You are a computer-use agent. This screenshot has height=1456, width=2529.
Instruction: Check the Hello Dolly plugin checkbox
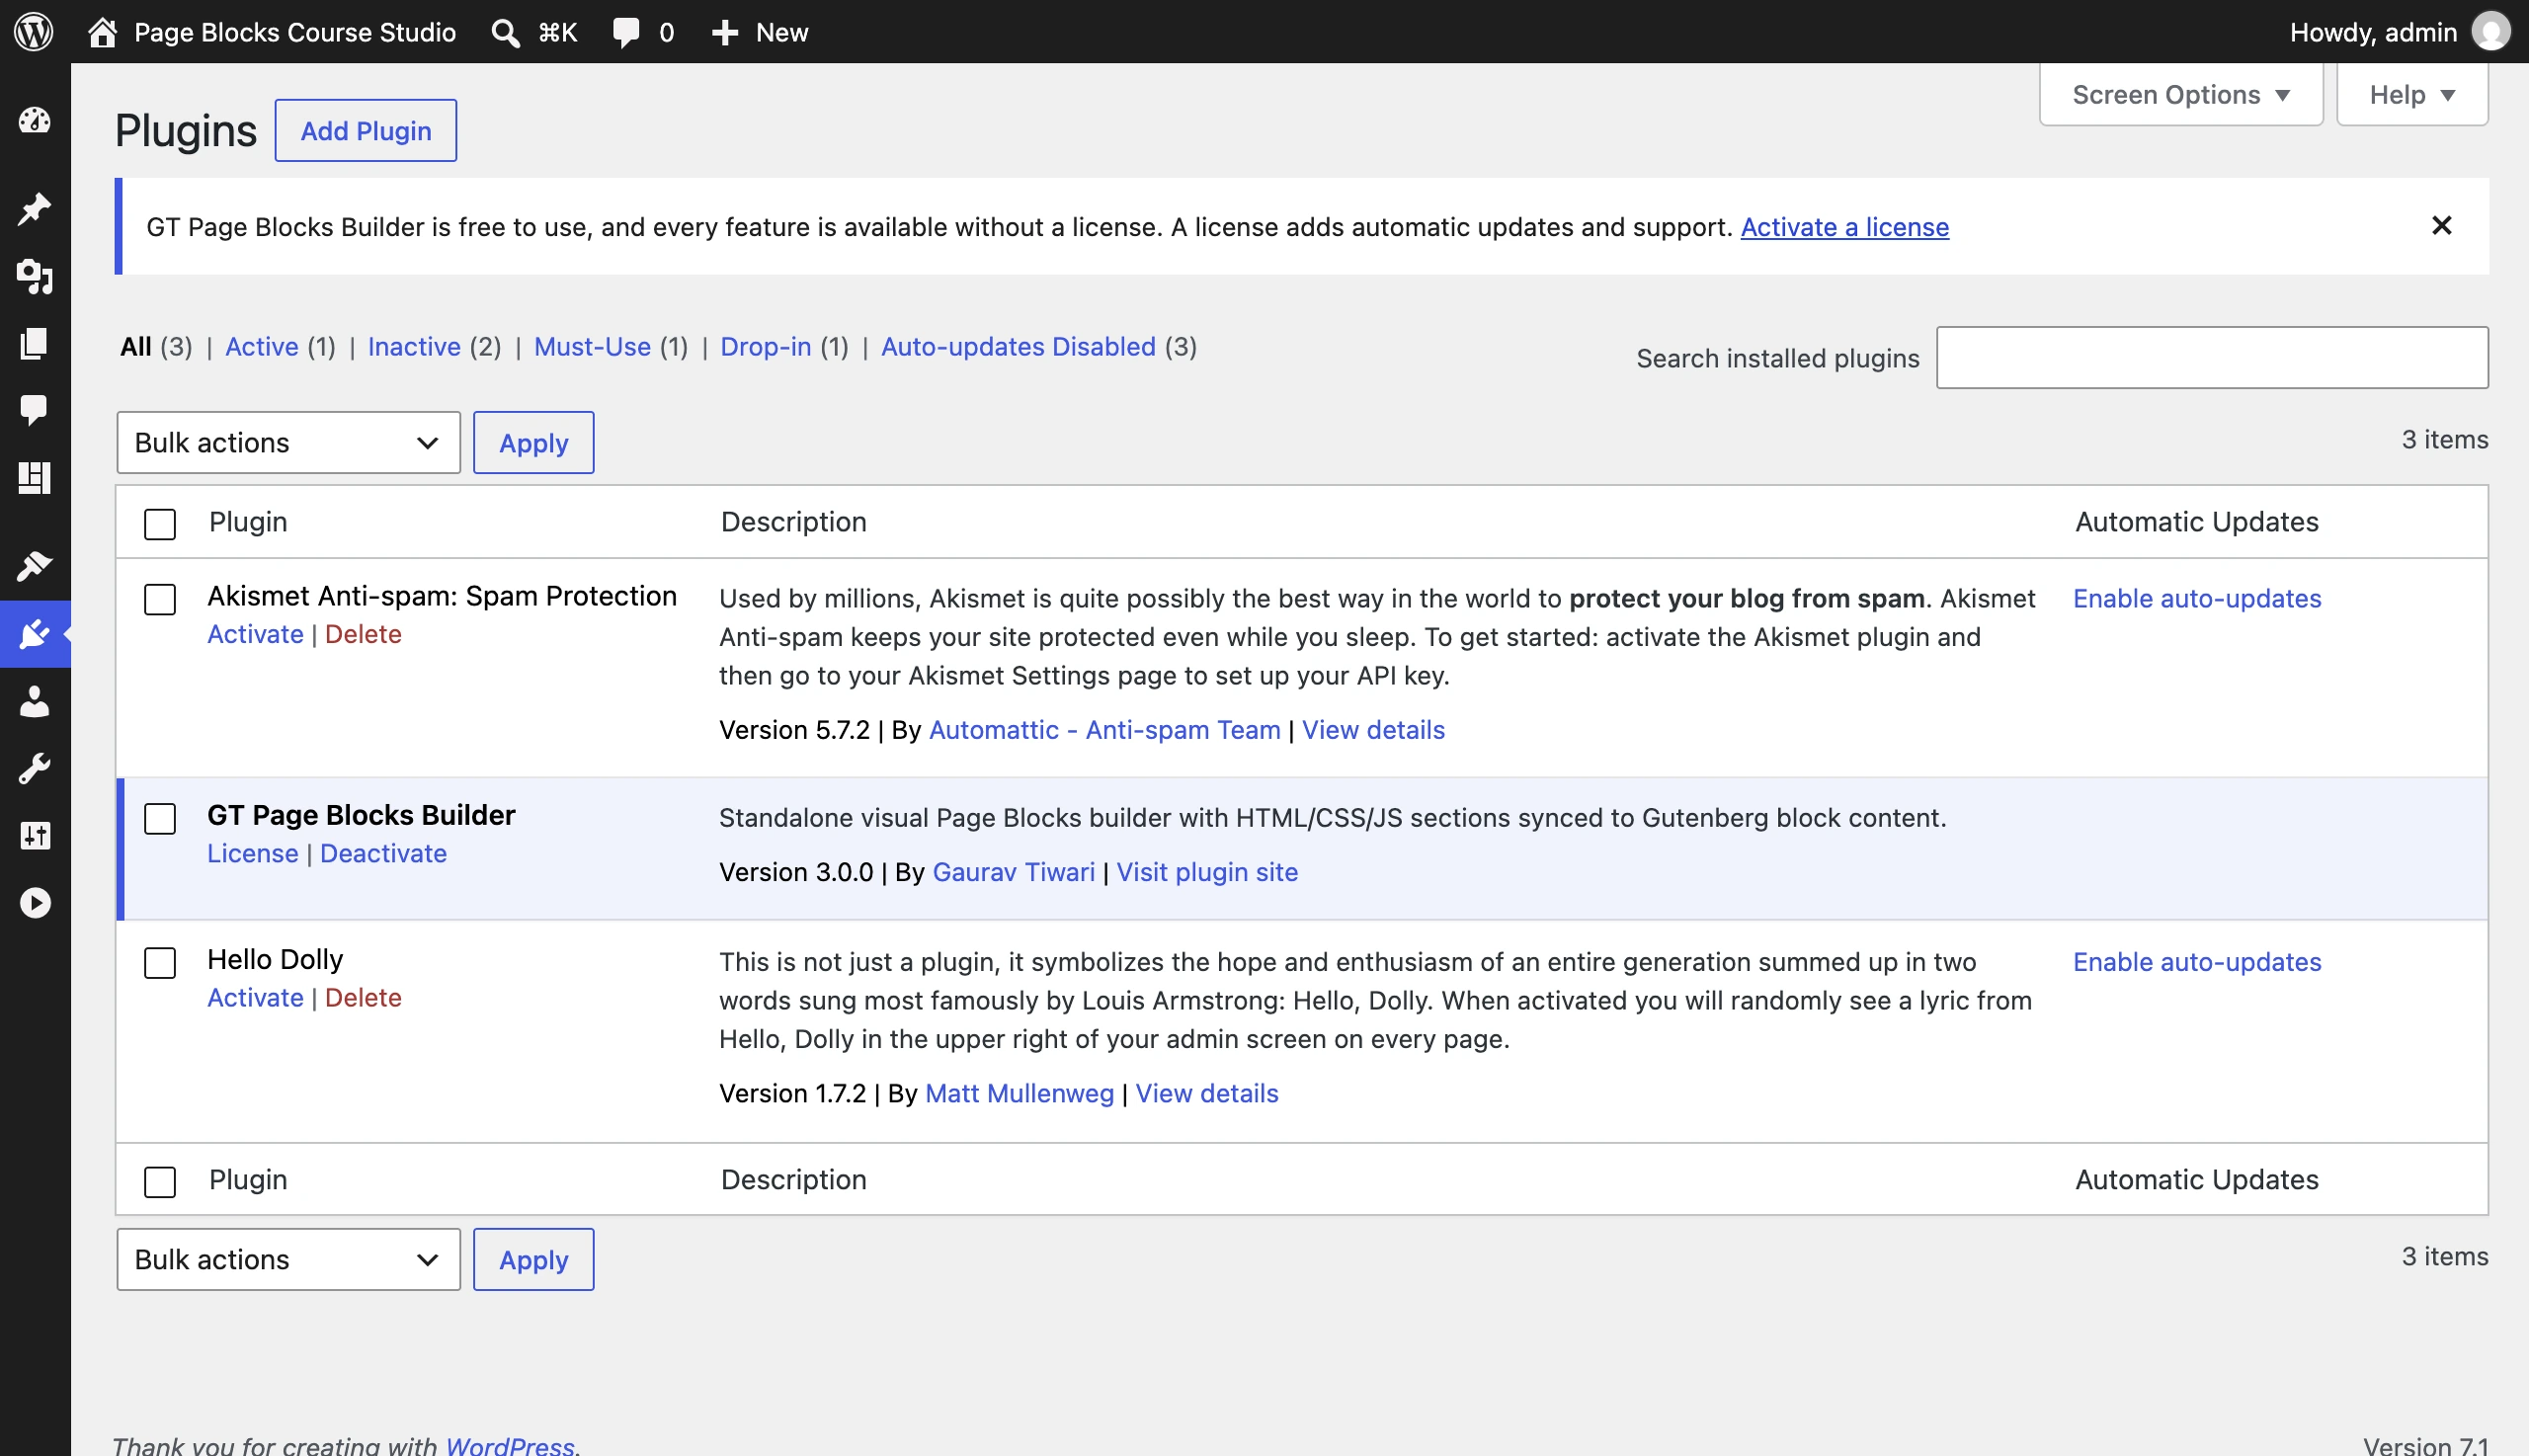(160, 963)
